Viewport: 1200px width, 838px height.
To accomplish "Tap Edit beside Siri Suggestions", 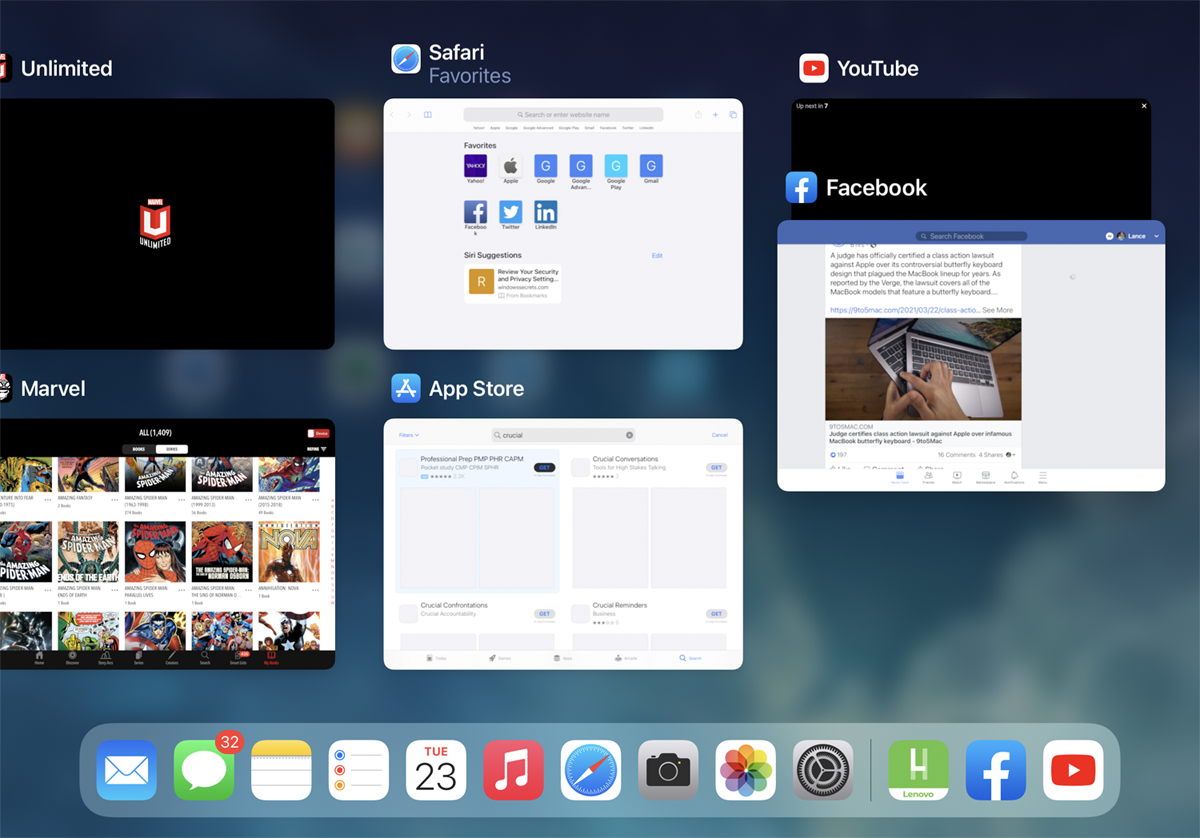I will click(657, 256).
